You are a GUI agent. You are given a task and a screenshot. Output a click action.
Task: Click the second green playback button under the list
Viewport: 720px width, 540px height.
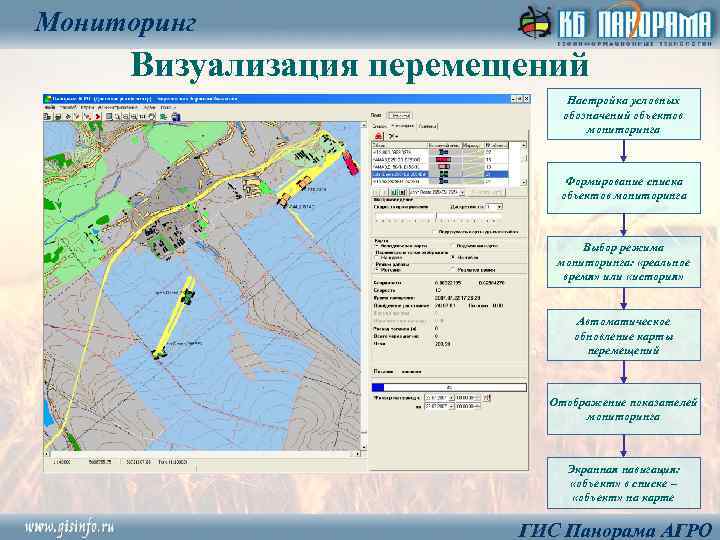click(402, 192)
